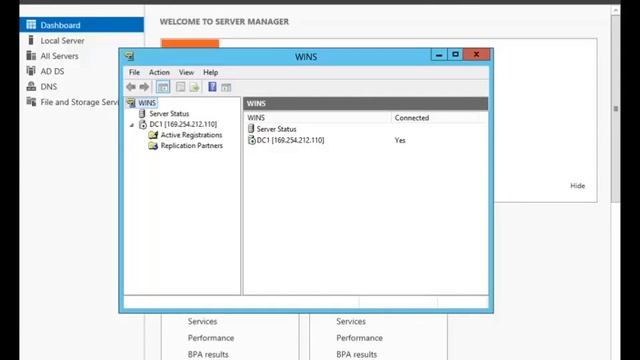640x360 pixels.
Task: Select DC1 [169.254.212.110] text in details list
Action: point(290,140)
